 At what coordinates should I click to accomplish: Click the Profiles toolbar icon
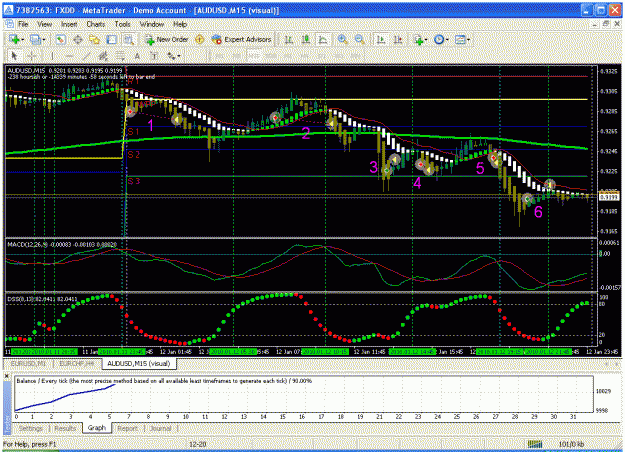[35, 39]
